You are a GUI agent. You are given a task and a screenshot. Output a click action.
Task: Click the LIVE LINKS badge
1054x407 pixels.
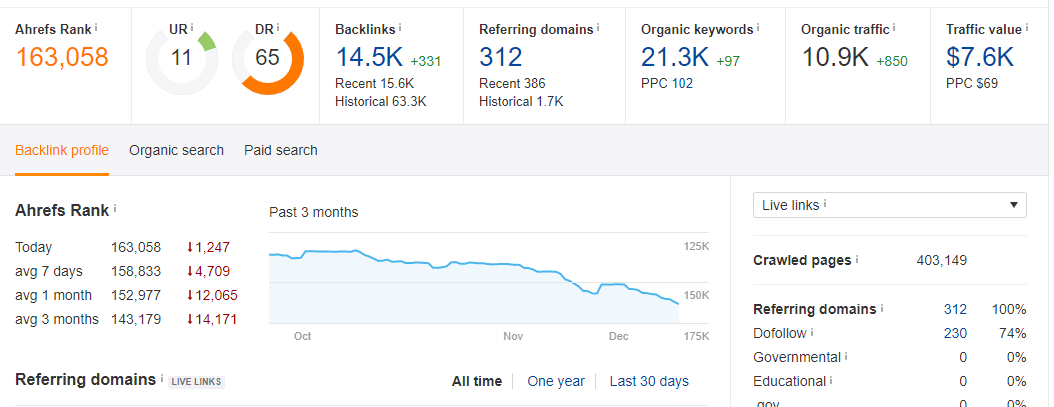coord(196,382)
